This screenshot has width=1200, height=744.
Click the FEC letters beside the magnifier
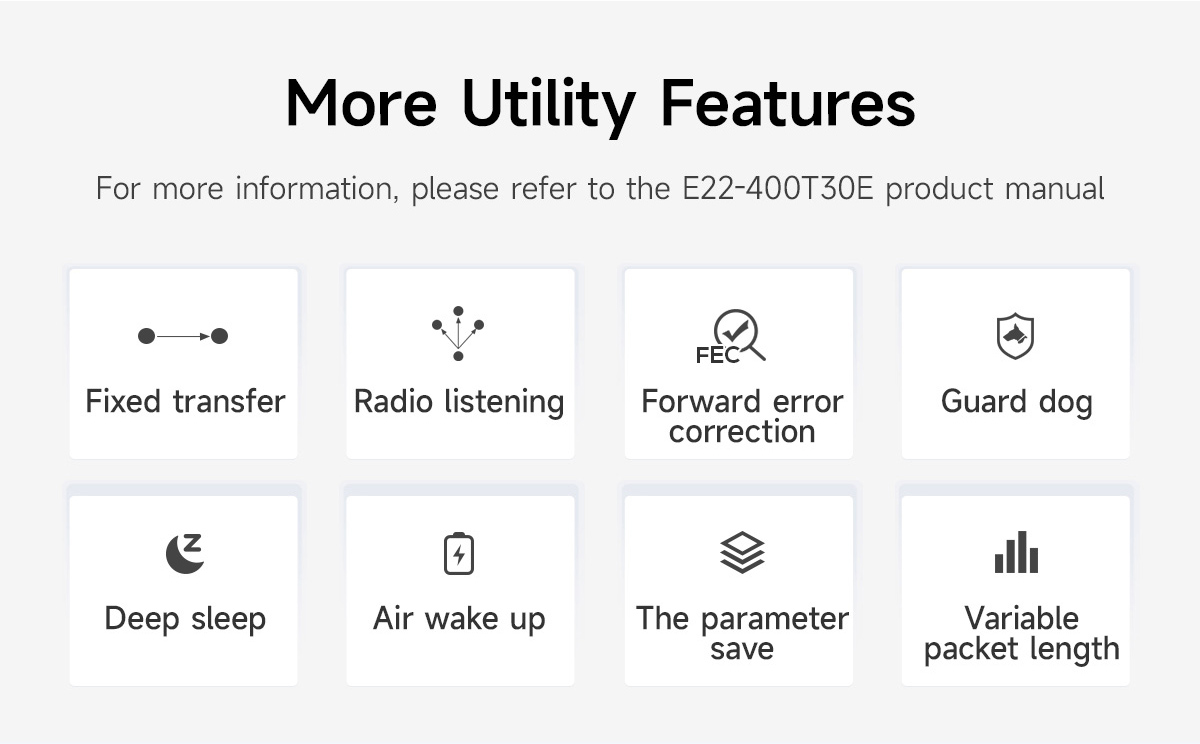(717, 356)
